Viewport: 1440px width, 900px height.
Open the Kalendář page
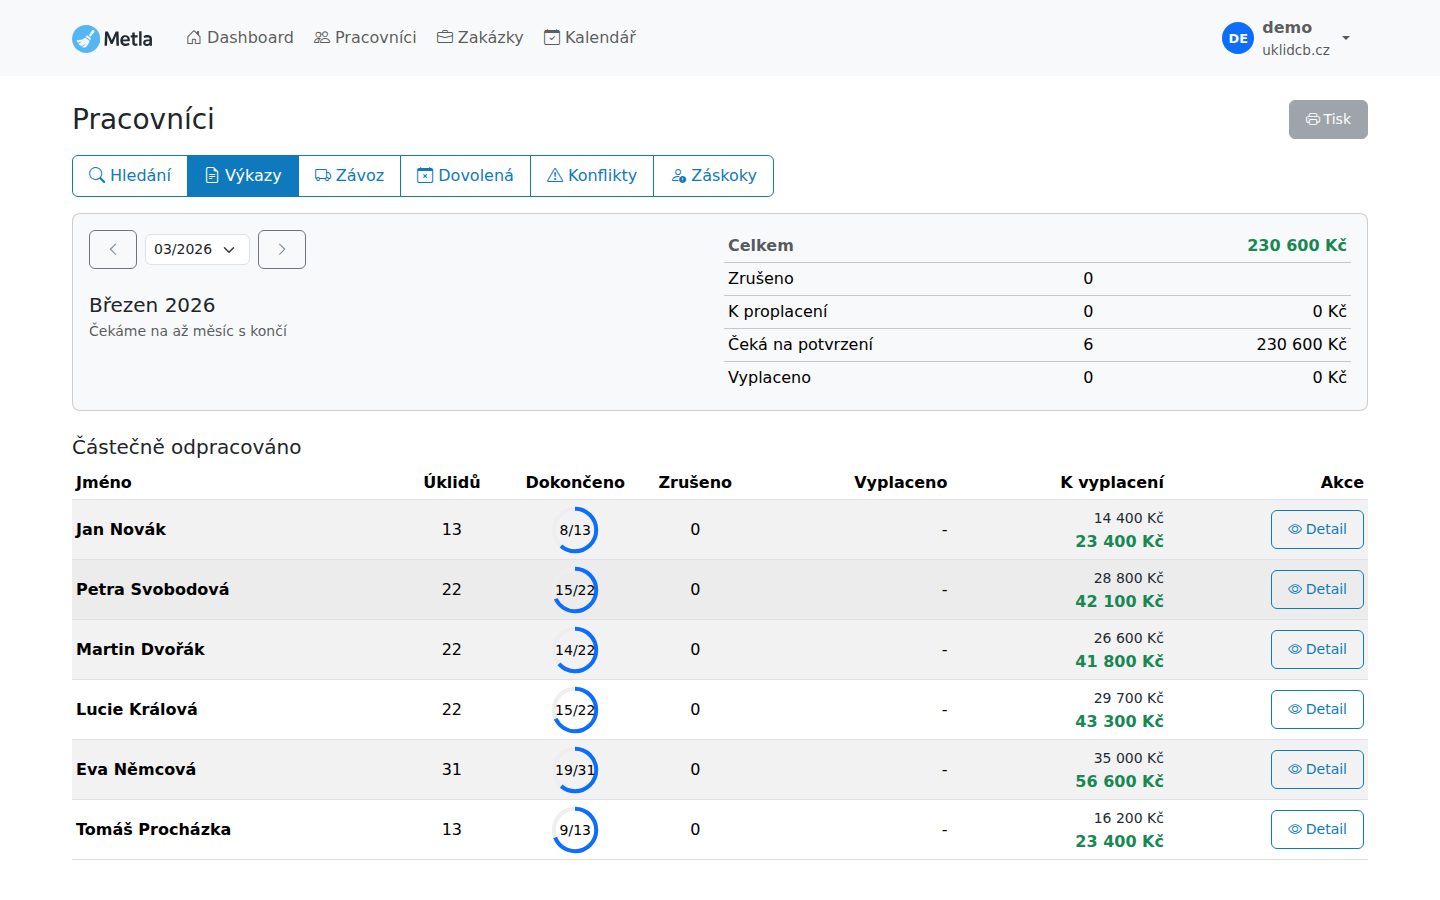point(590,38)
